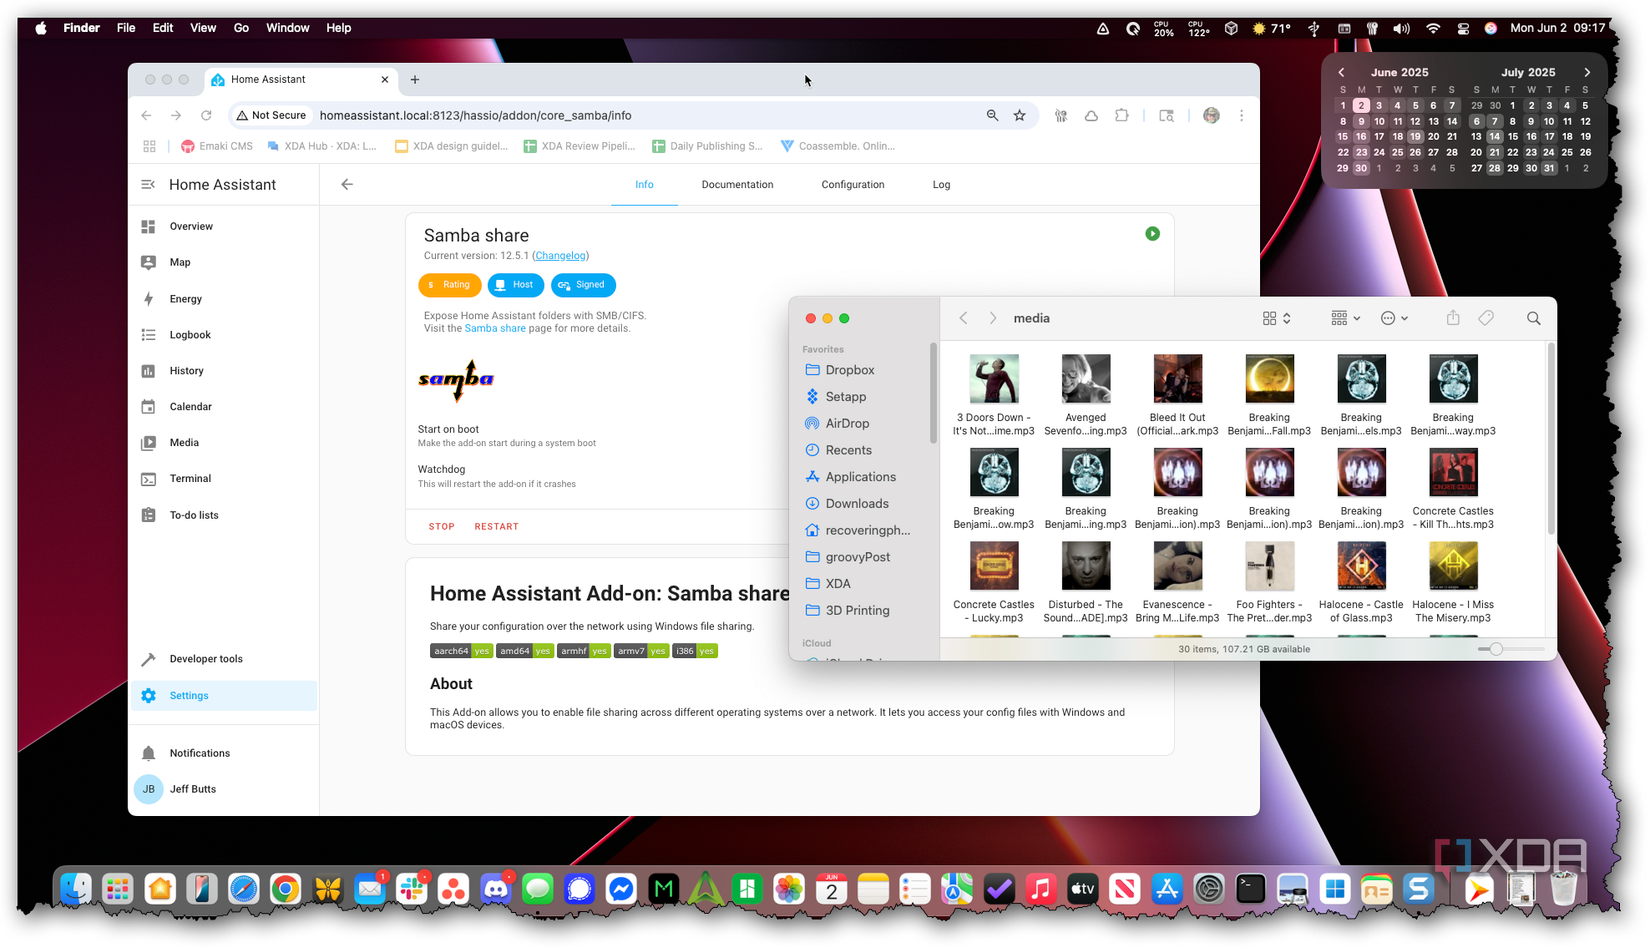1650x949 pixels.
Task: Open the grouping dropdown in the Finder toolbar
Action: pyautogui.click(x=1344, y=317)
